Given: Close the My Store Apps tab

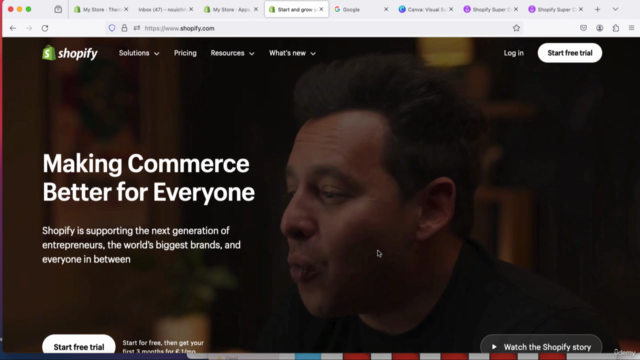Looking at the screenshot, I should pos(256,9).
